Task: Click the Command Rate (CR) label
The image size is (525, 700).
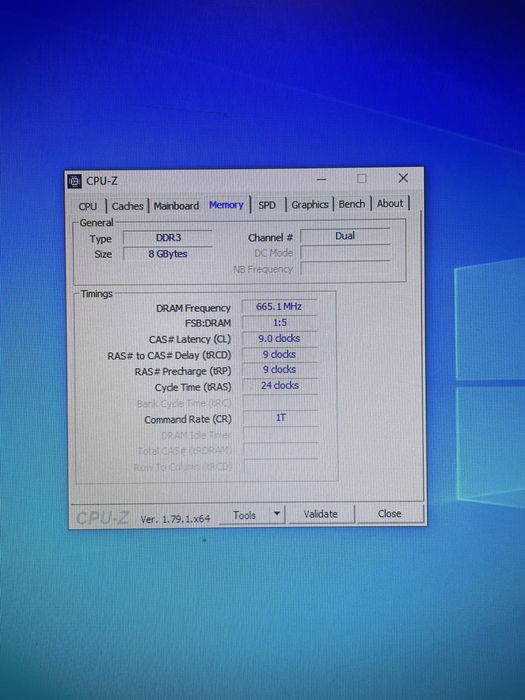Action: click(188, 420)
